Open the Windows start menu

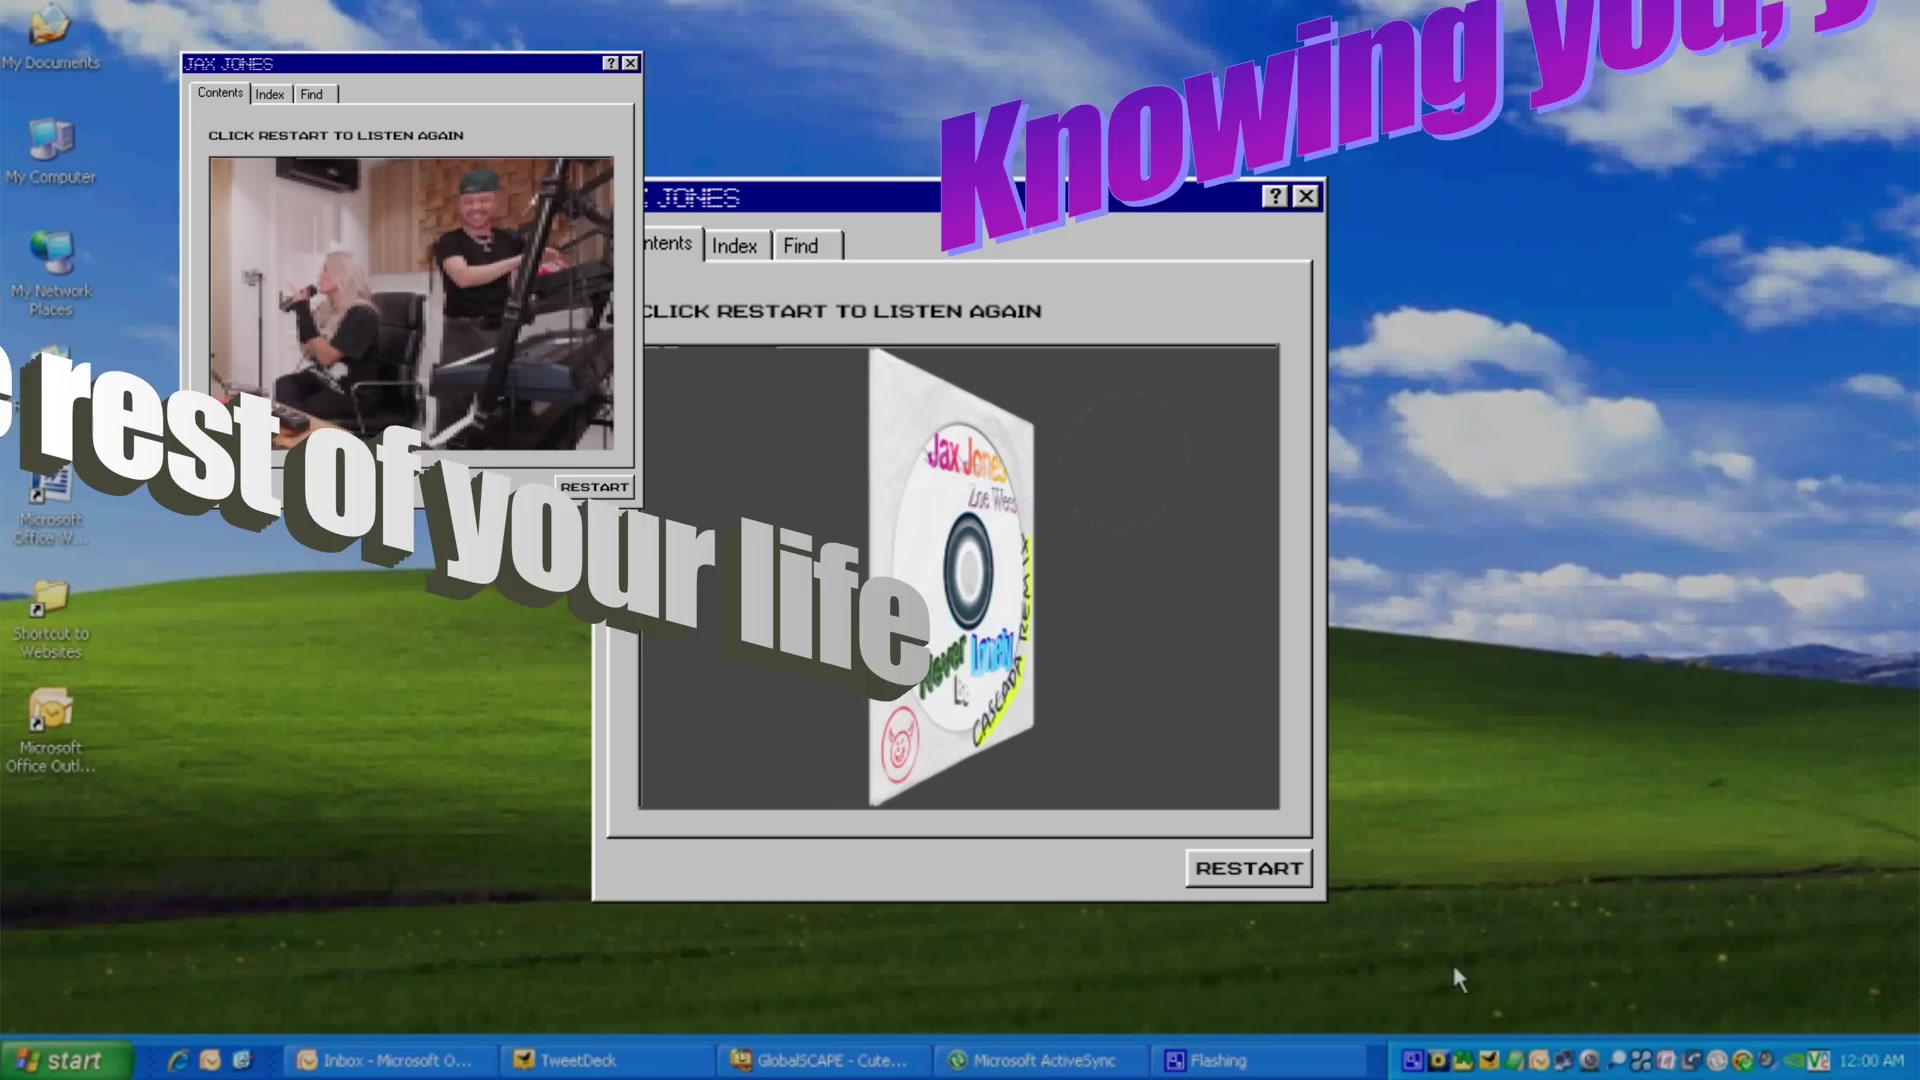66,1060
